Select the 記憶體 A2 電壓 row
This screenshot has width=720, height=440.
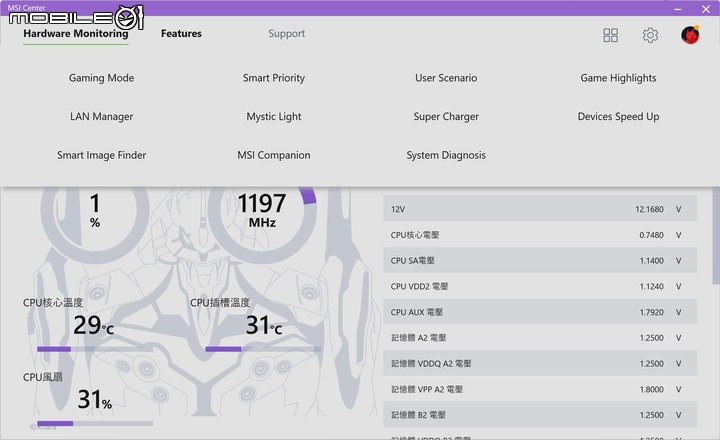coord(540,338)
